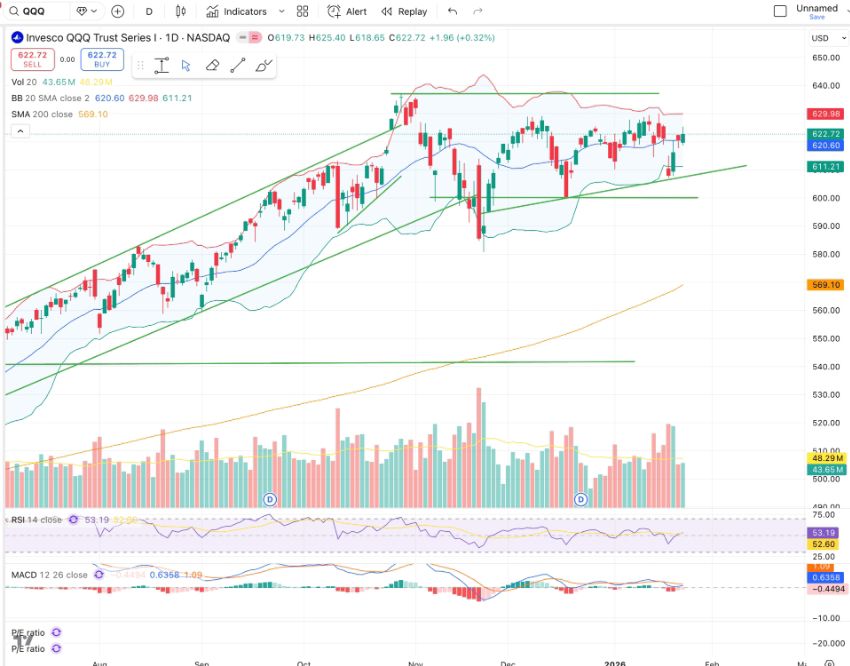Screen dimensions: 850x666
Task: Click the QQQ symbol search field
Action: coord(36,12)
